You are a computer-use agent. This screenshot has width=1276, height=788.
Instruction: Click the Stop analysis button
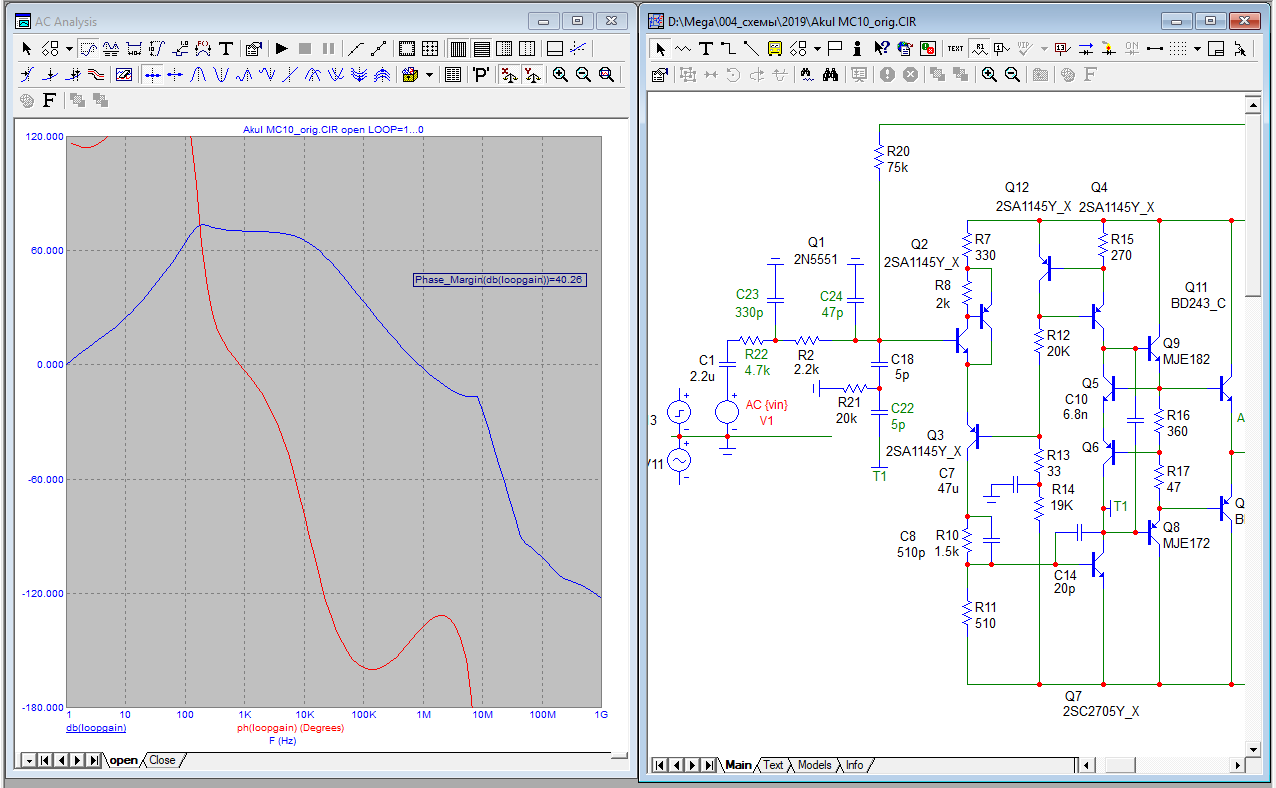[x=305, y=48]
